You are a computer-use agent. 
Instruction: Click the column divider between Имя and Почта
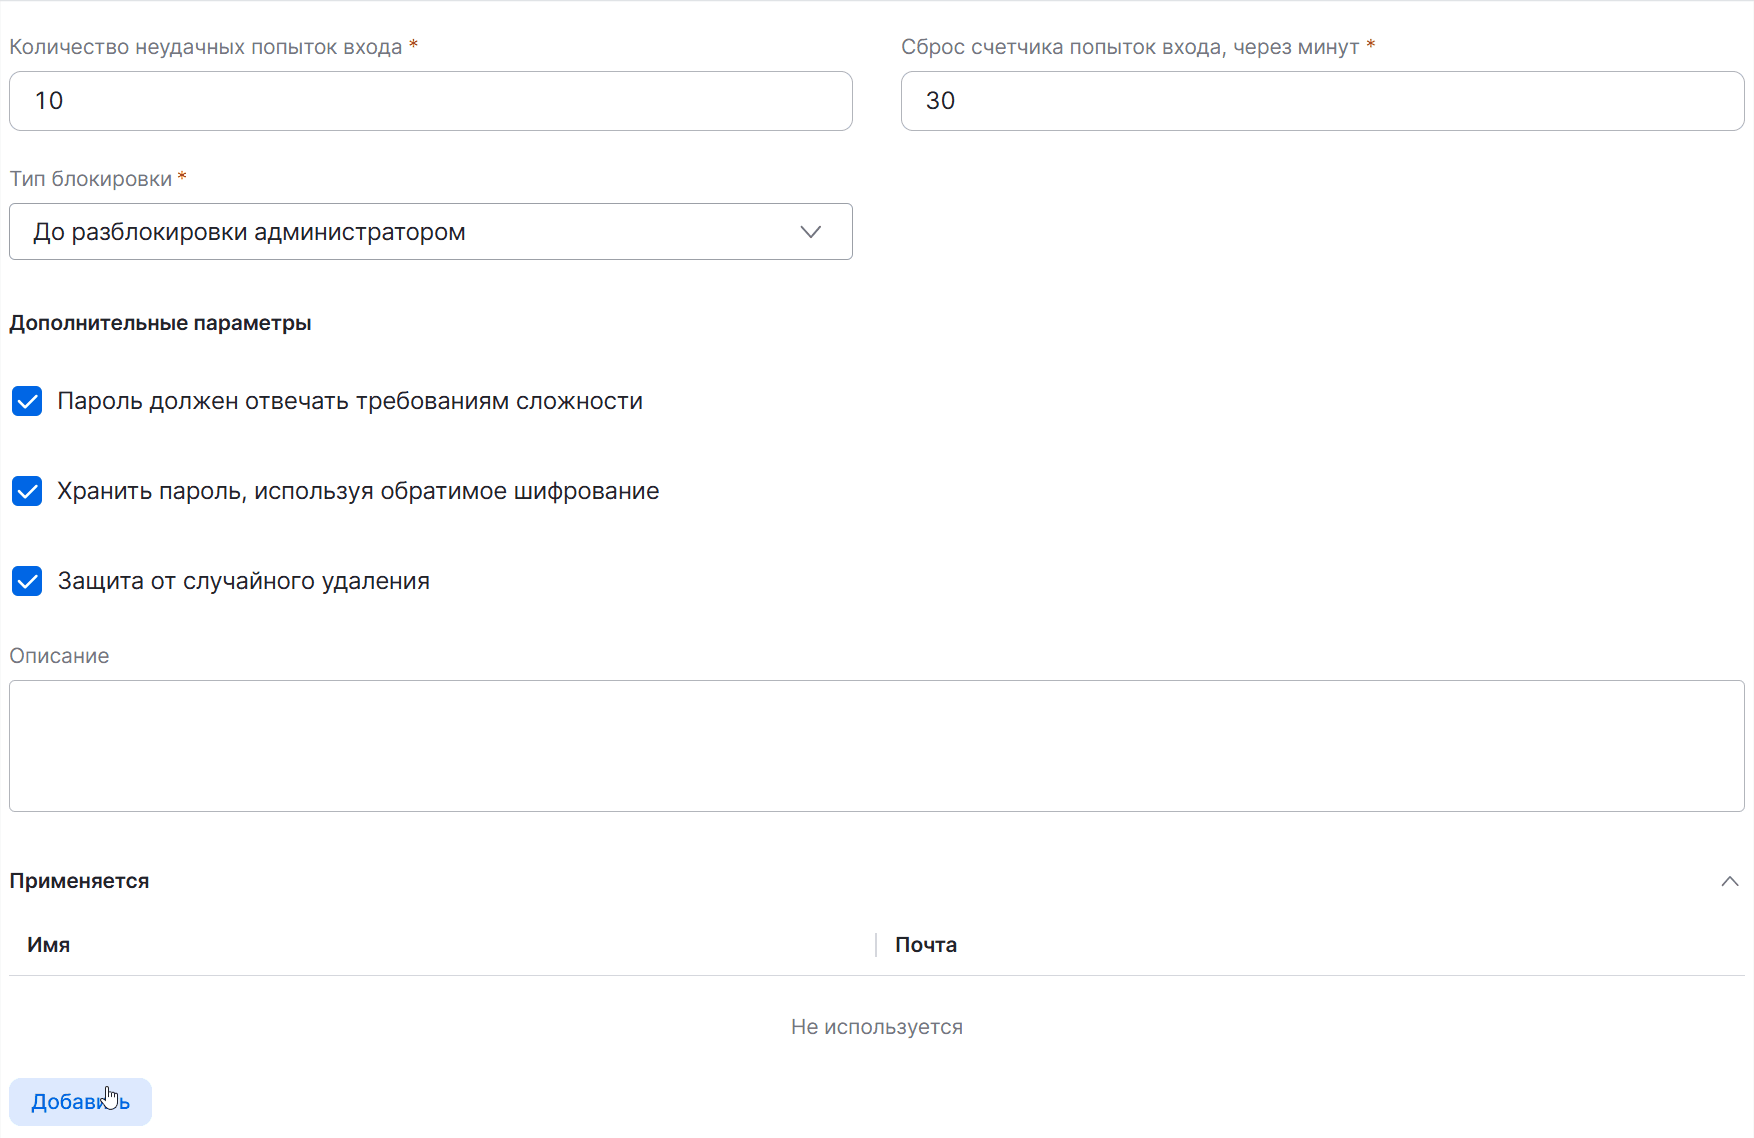pyautogui.click(x=876, y=945)
